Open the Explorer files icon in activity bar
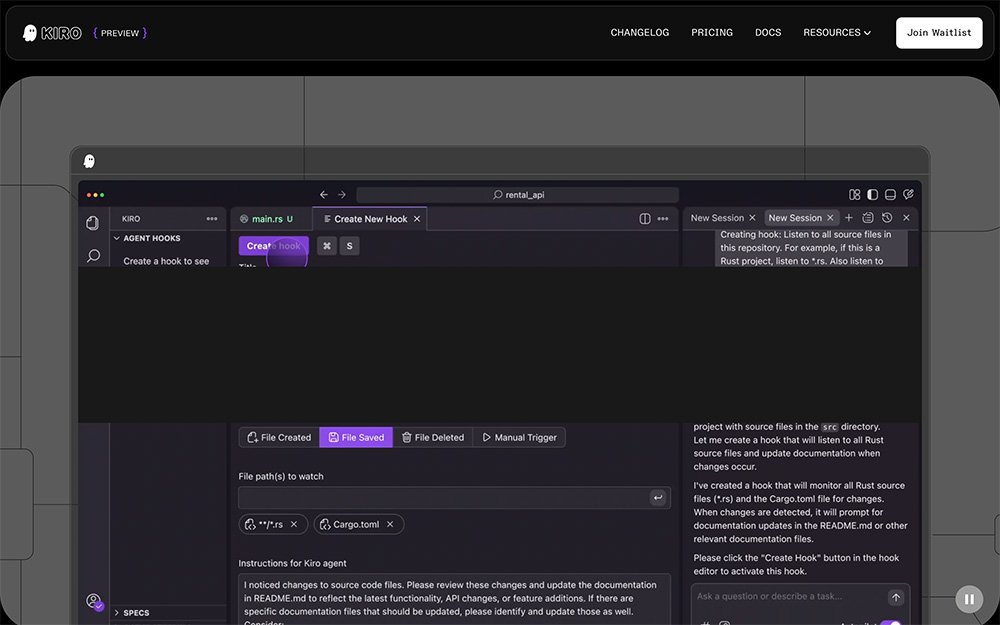The image size is (1000, 625). (x=93, y=223)
